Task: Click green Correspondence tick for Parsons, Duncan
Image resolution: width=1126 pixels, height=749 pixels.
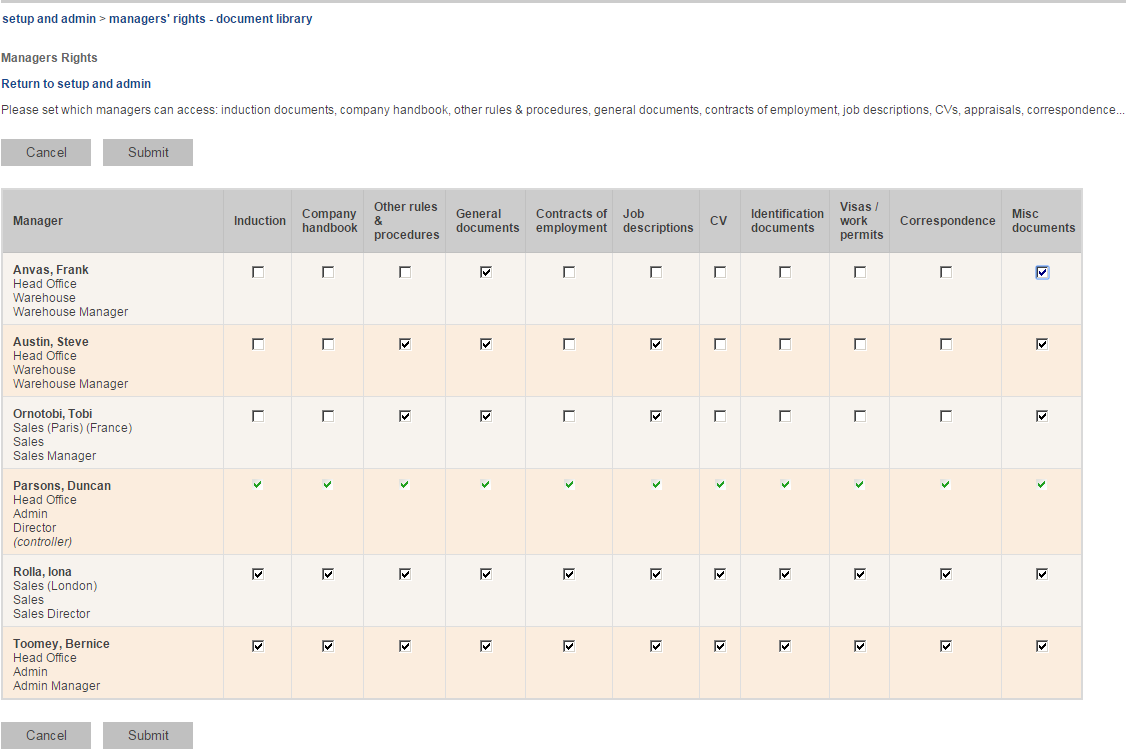Action: [945, 485]
